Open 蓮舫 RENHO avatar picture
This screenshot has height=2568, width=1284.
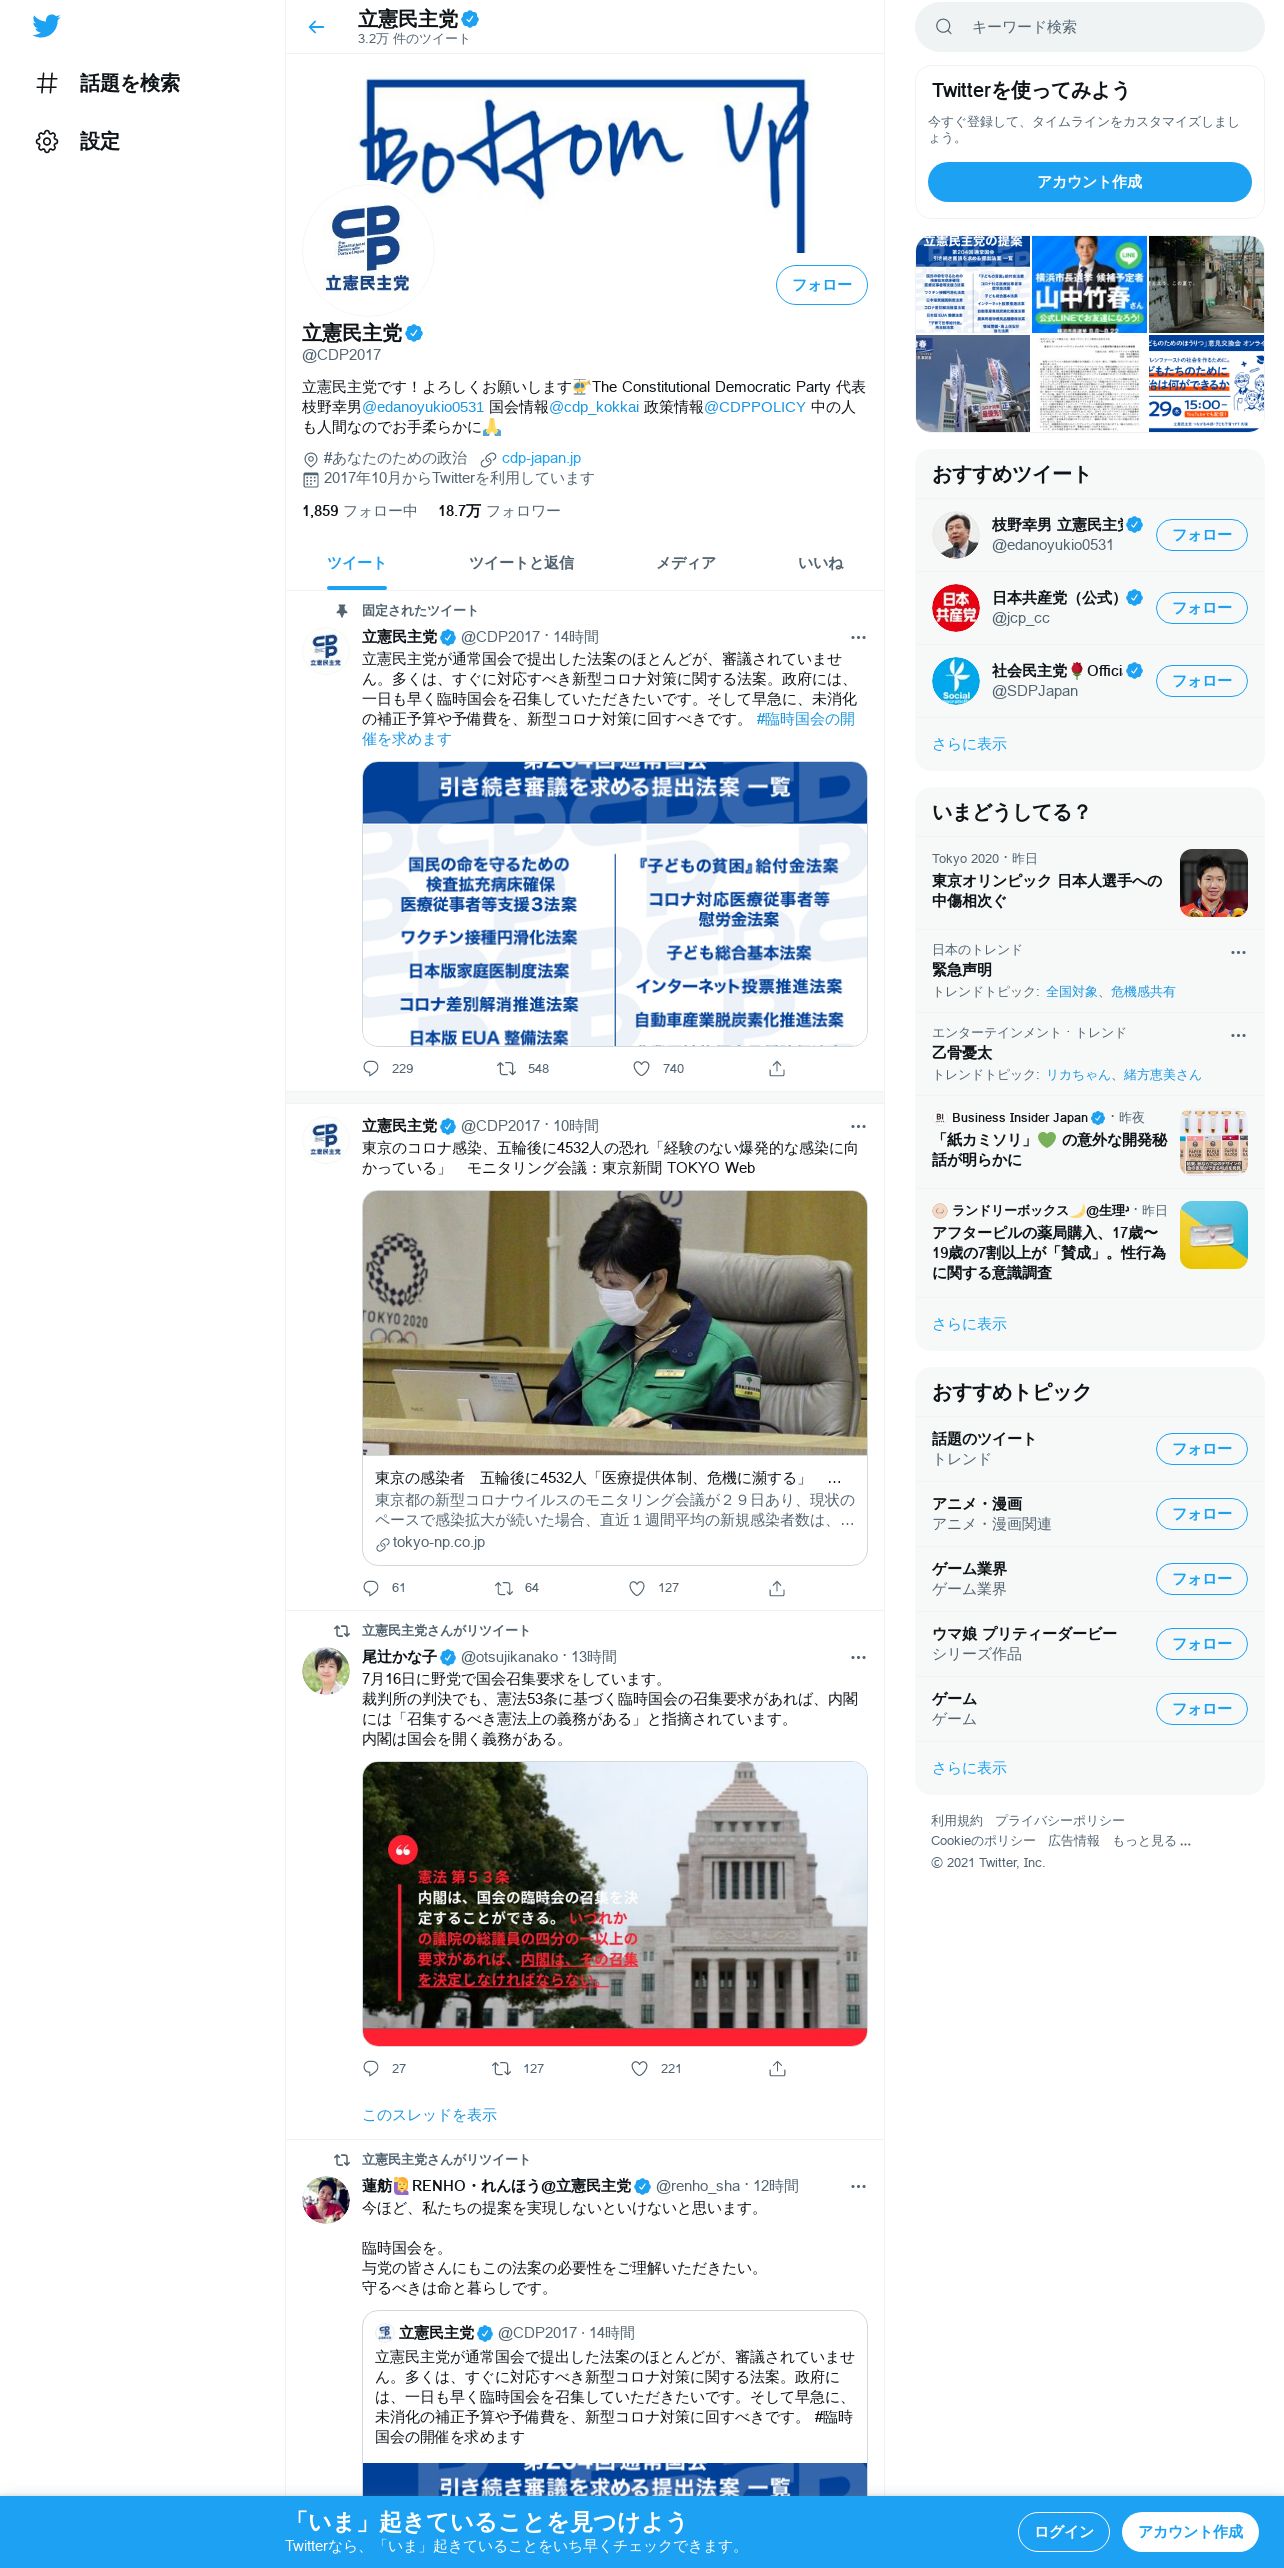click(x=326, y=2200)
